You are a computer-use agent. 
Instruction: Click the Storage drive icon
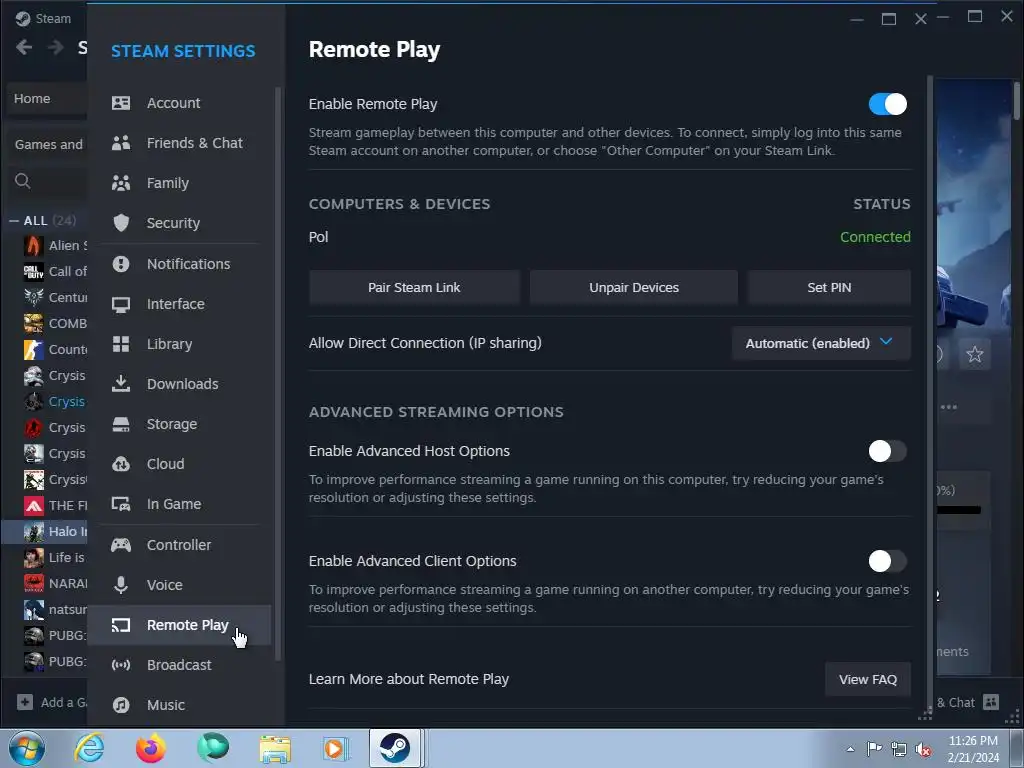[121, 424]
